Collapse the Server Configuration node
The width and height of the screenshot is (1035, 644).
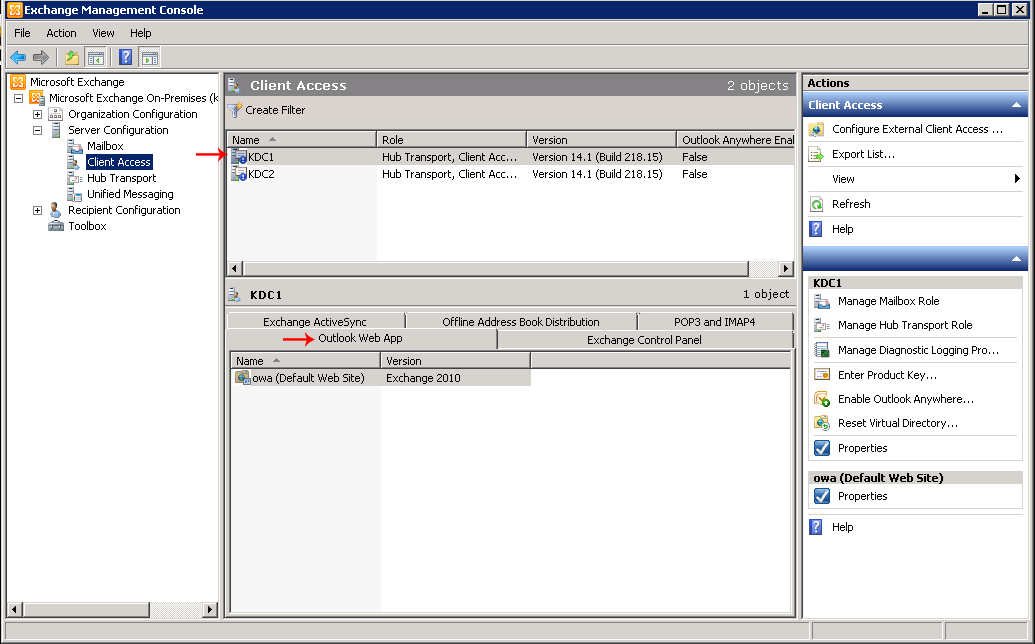point(38,130)
